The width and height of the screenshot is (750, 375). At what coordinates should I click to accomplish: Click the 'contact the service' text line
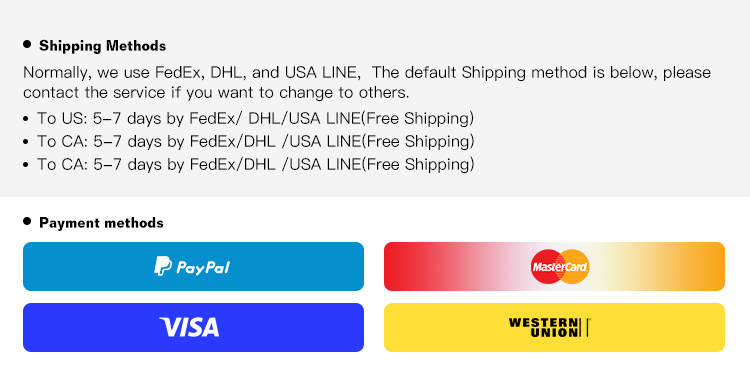coord(216,93)
